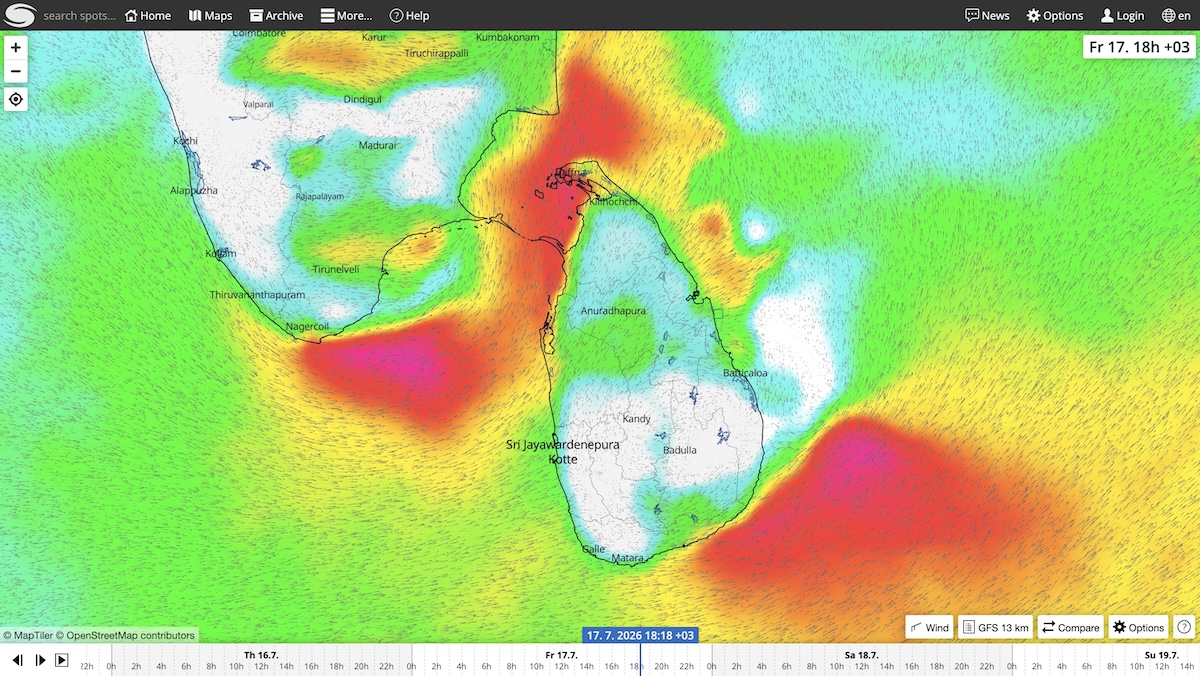This screenshot has height=676, width=1200.
Task: Click the Tiruchirappalli city label
Action: point(434,51)
